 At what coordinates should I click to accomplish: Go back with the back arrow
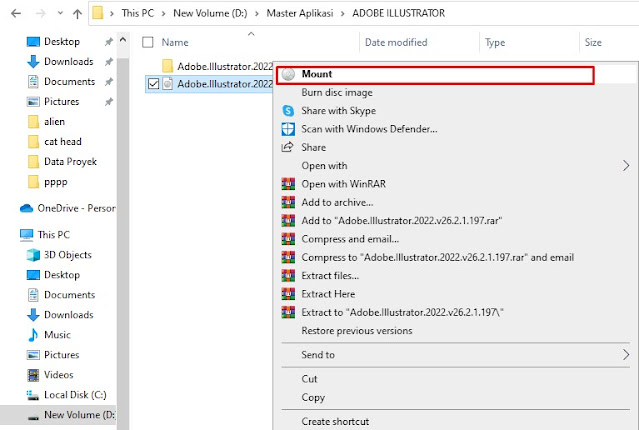click(16, 13)
